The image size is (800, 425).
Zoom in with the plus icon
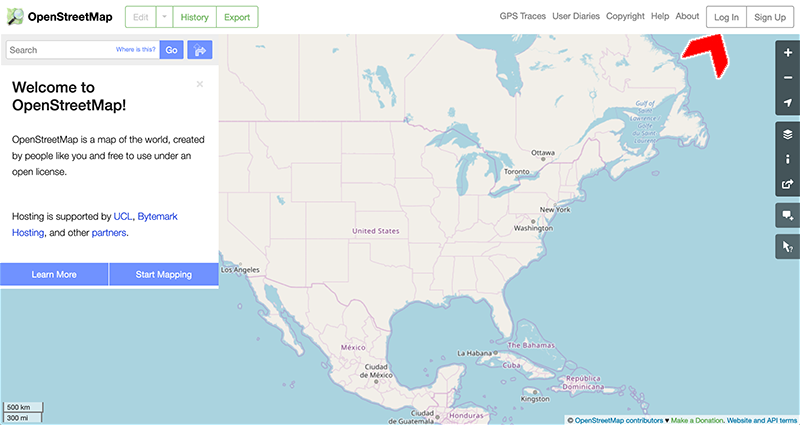click(788, 53)
